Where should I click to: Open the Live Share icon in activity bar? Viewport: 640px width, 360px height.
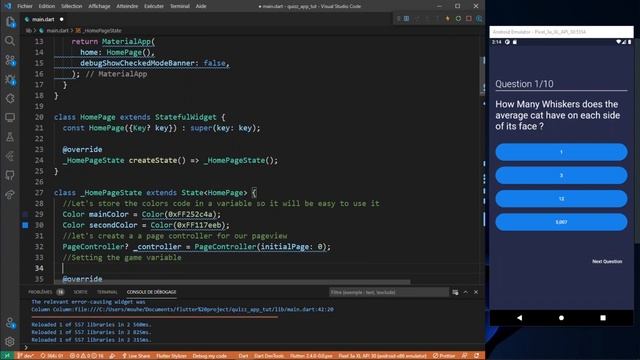tap(10, 195)
